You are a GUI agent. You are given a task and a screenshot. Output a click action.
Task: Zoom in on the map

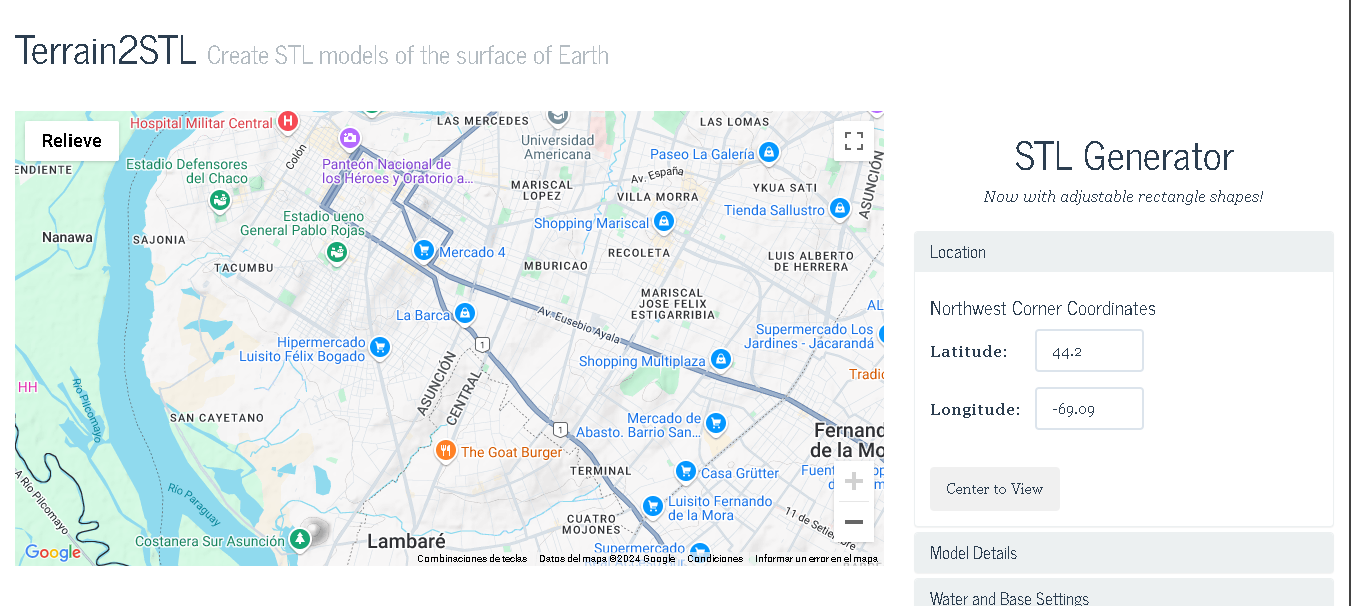click(853, 481)
